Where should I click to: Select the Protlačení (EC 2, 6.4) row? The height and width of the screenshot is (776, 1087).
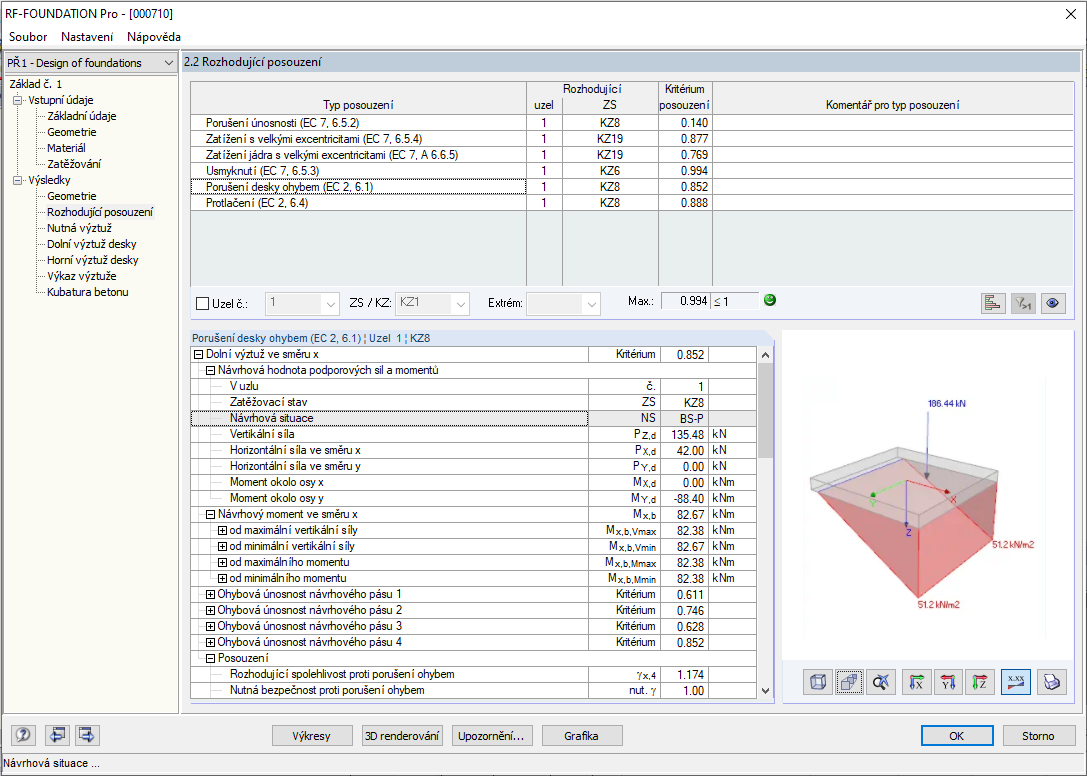[x=632, y=202]
